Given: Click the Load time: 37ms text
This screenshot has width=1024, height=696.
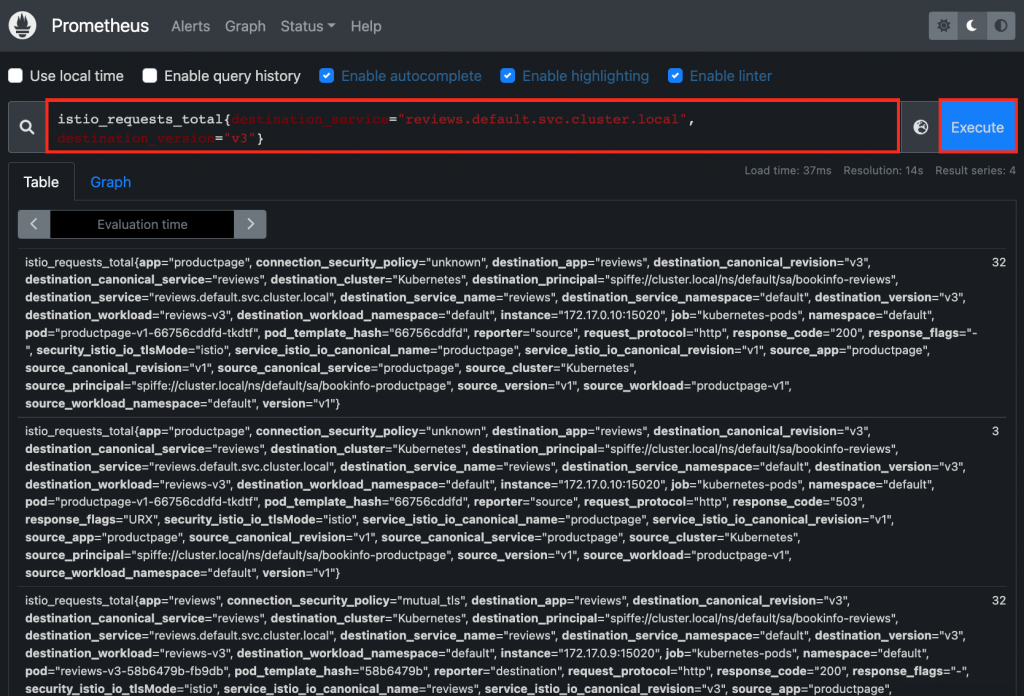Looking at the screenshot, I should pos(788,170).
